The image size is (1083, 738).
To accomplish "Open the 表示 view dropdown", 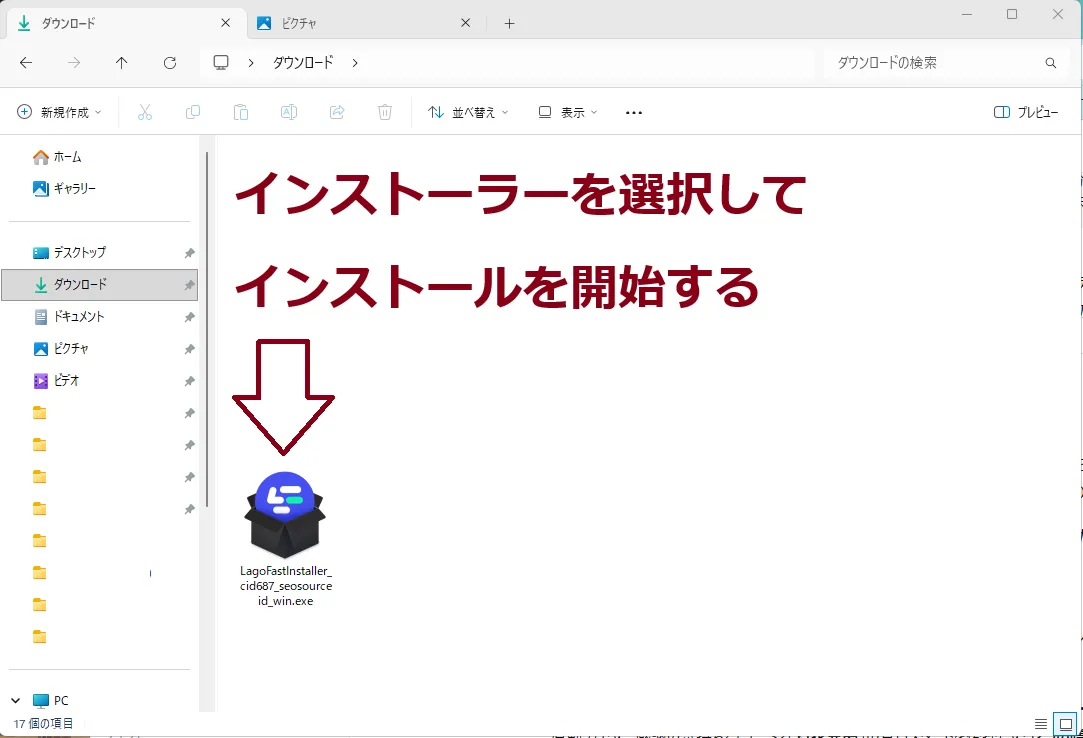I will tap(568, 112).
